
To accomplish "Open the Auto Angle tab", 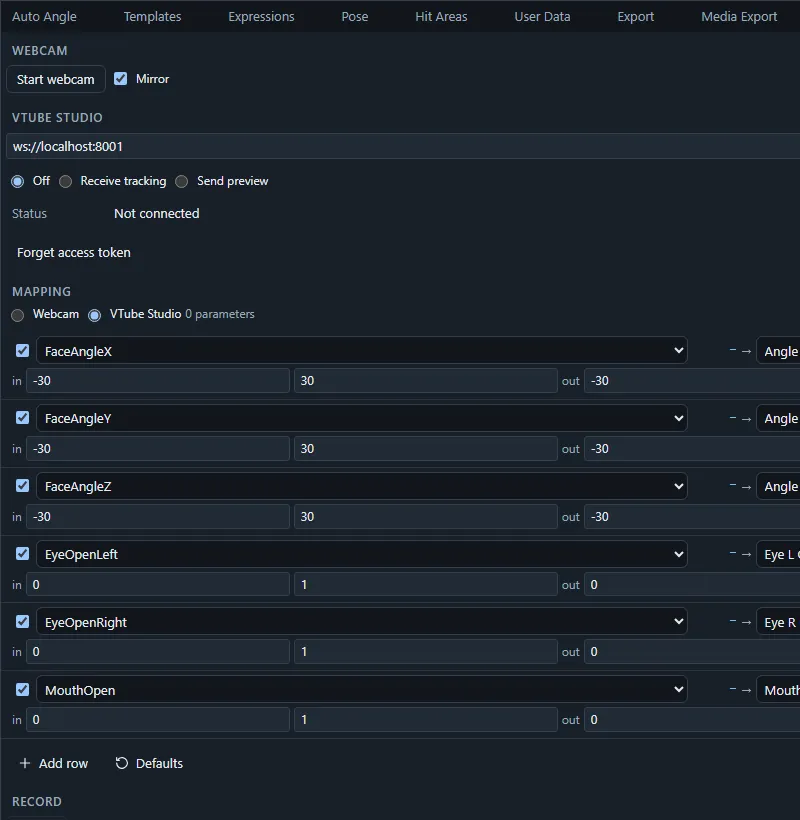I will (44, 16).
